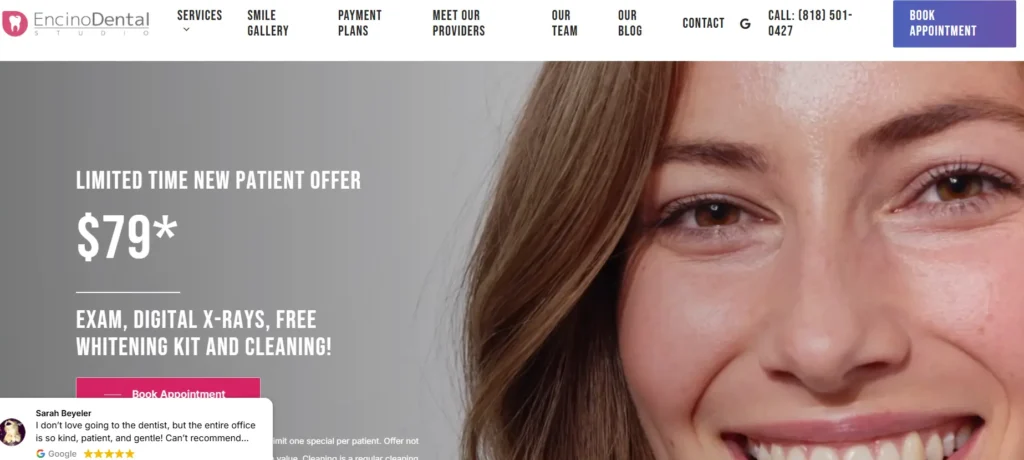1024x460 pixels.
Task: Click the Call (818) 501-0427 phone link
Action: (810, 23)
